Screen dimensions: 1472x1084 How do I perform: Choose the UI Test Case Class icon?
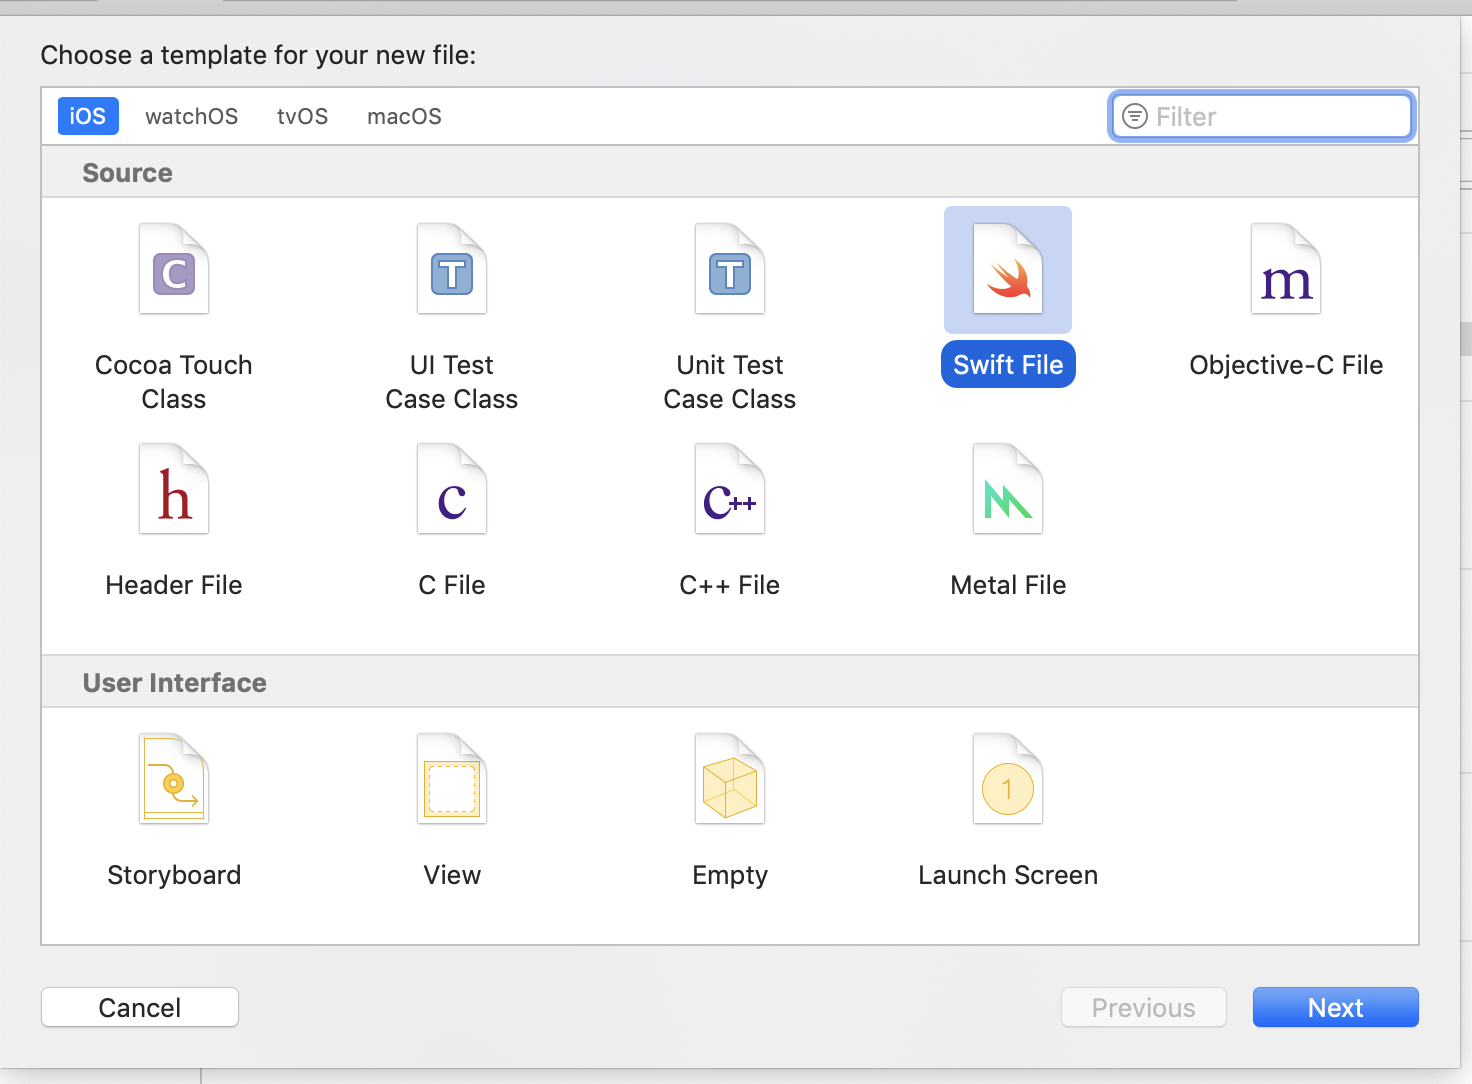coord(452,270)
